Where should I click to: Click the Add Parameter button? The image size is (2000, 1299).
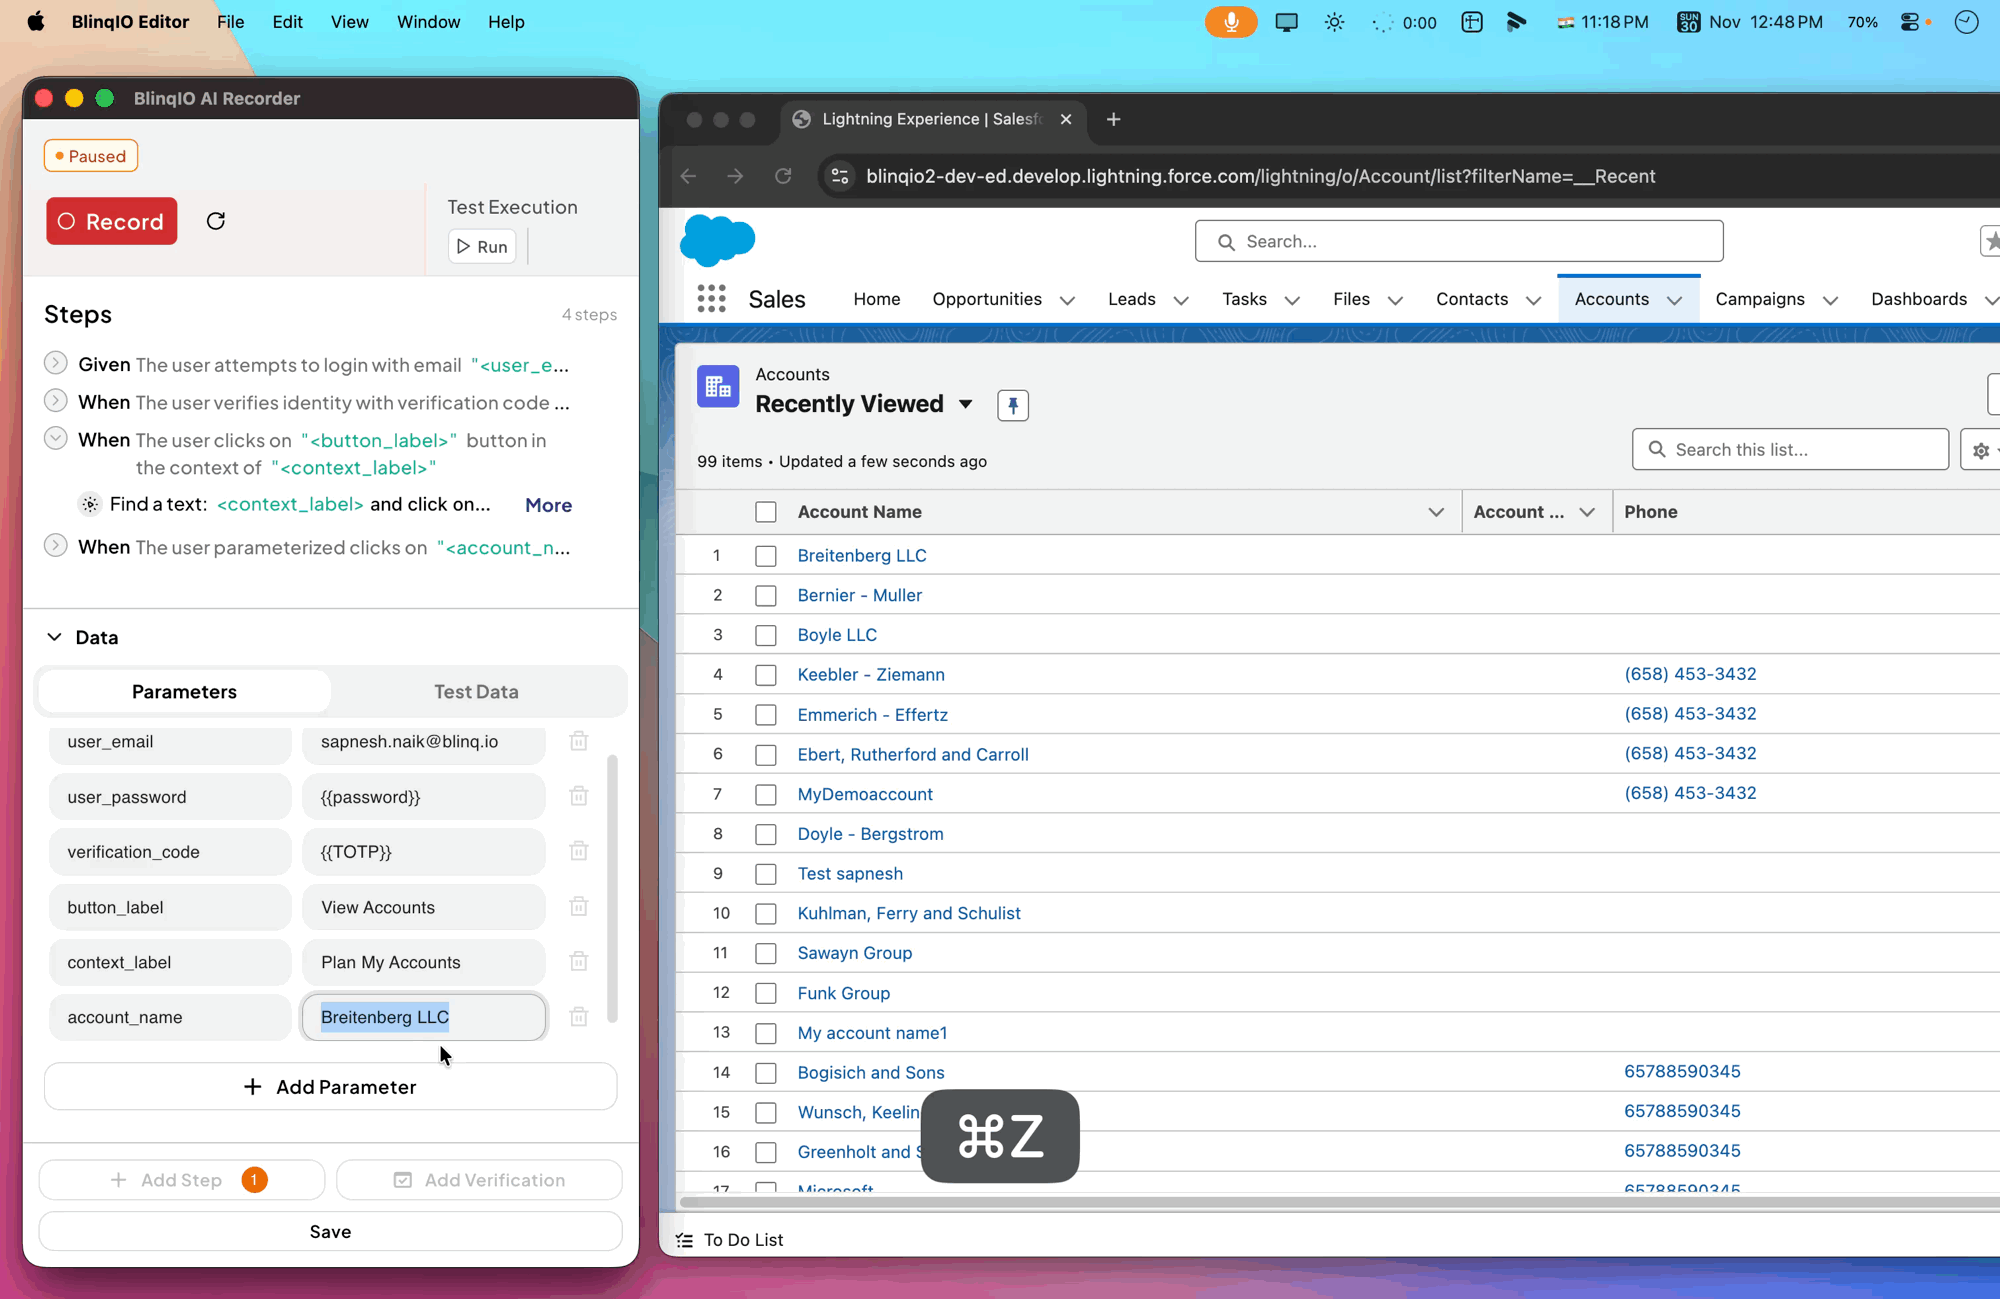coord(330,1087)
